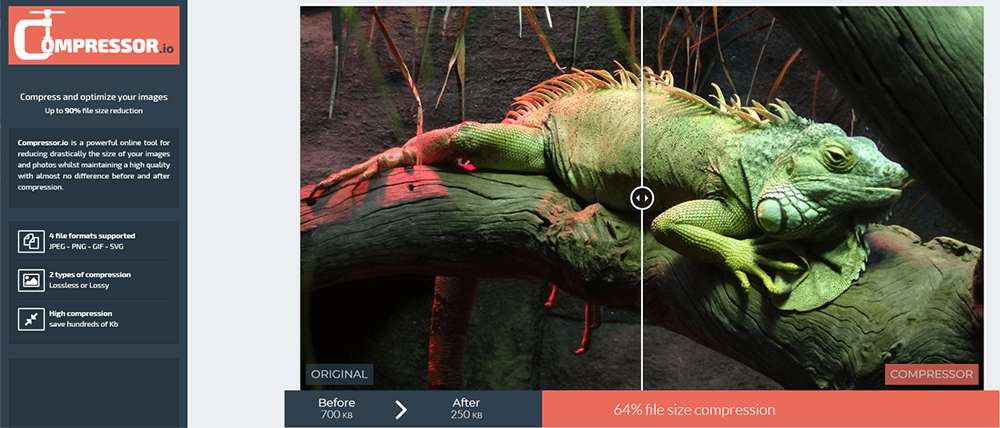Click the file formats supported icon
This screenshot has height=428, width=1000.
[31, 240]
